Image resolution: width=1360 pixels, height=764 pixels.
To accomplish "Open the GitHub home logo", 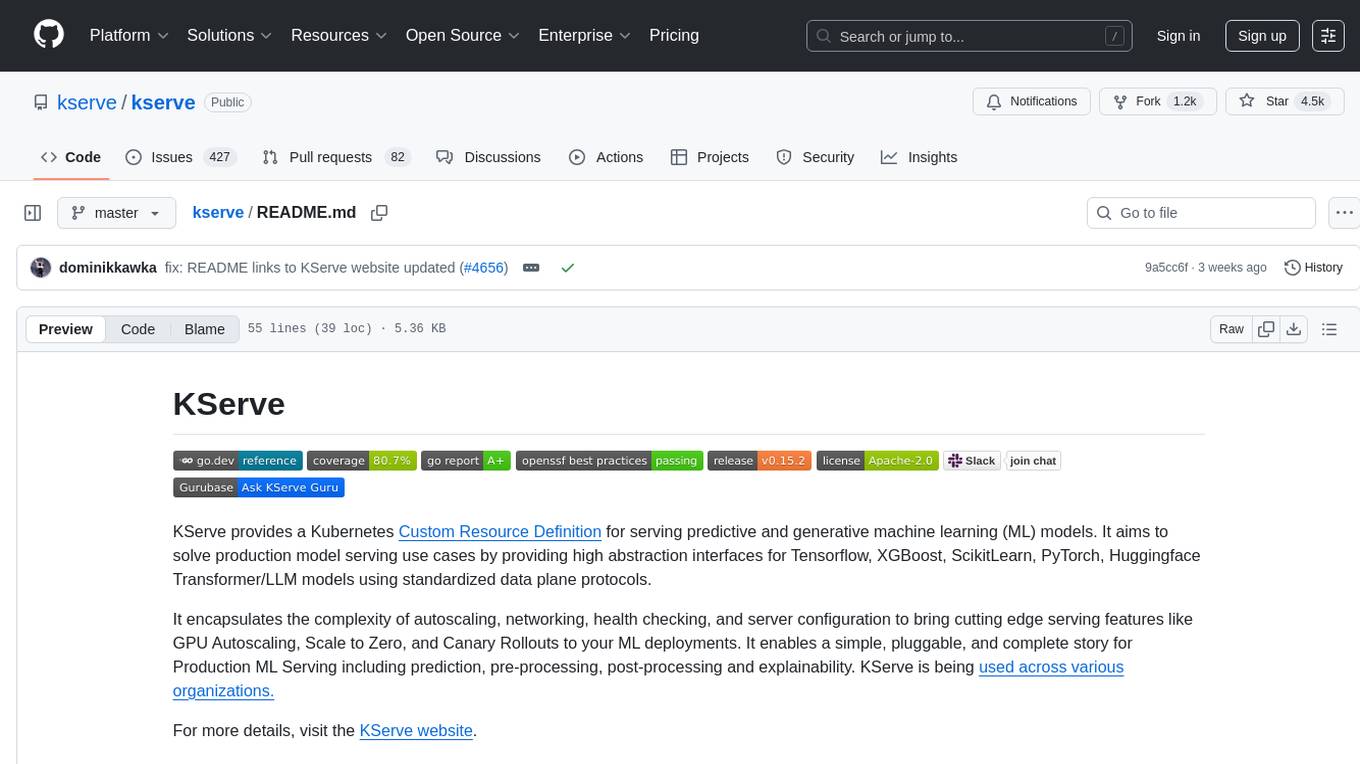I will point(49,35).
